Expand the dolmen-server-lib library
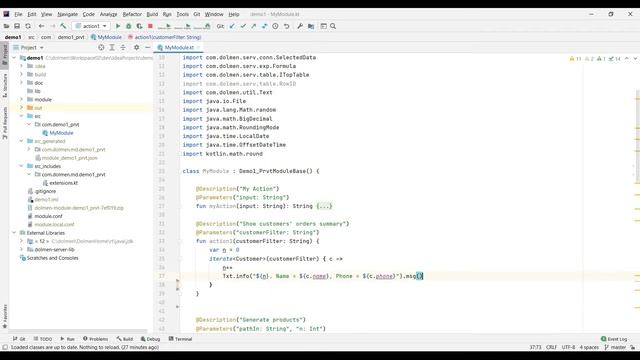This screenshot has width=640, height=360. (22, 249)
